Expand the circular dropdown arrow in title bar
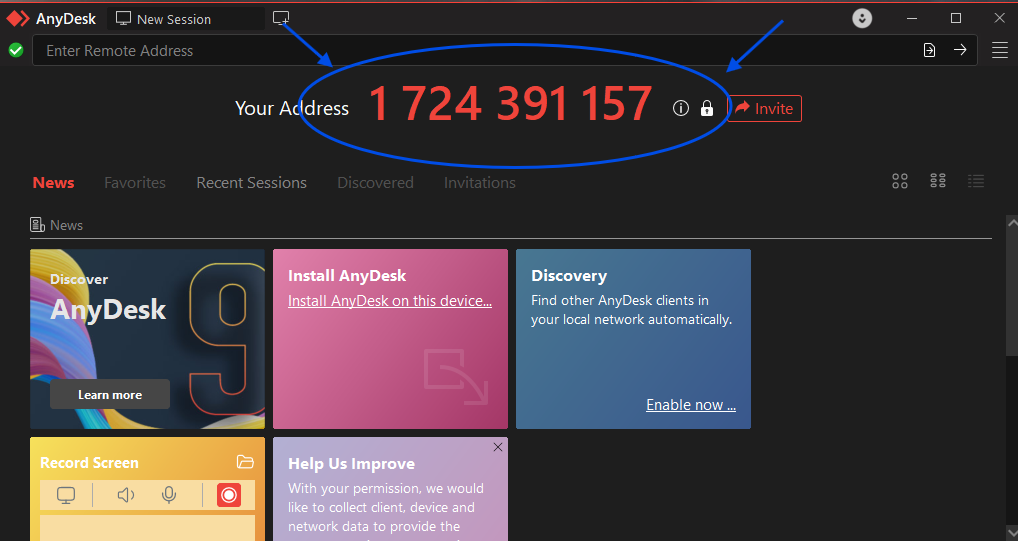The width and height of the screenshot is (1018, 541). 862,18
